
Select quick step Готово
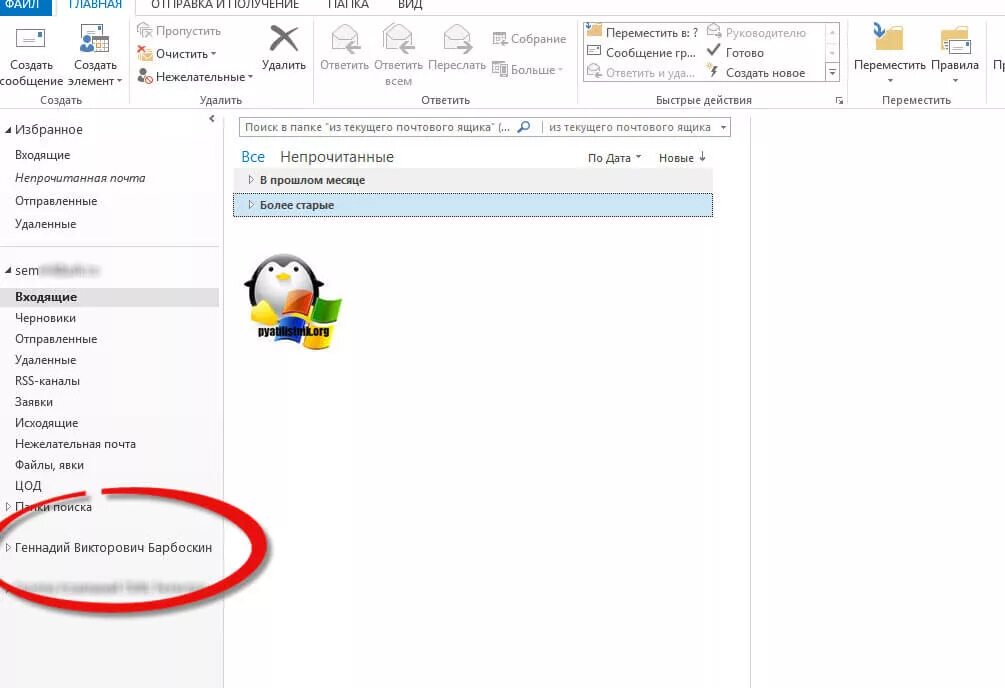tap(735, 53)
